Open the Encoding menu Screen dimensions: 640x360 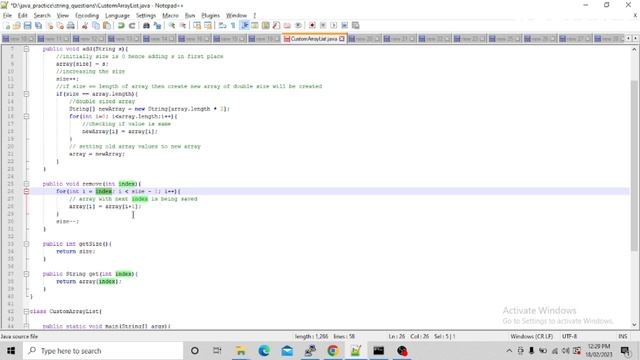87,16
